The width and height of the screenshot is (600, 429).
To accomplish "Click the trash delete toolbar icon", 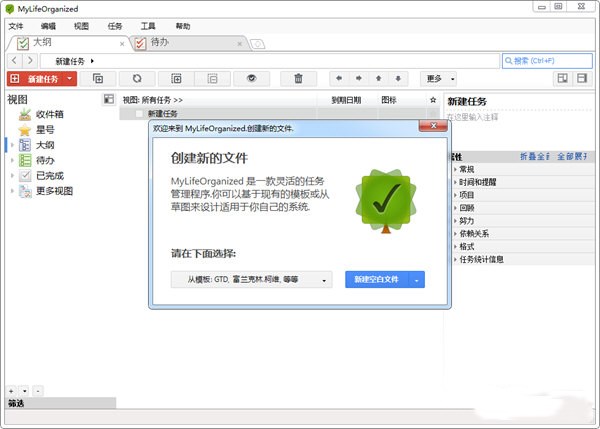I will pos(298,79).
